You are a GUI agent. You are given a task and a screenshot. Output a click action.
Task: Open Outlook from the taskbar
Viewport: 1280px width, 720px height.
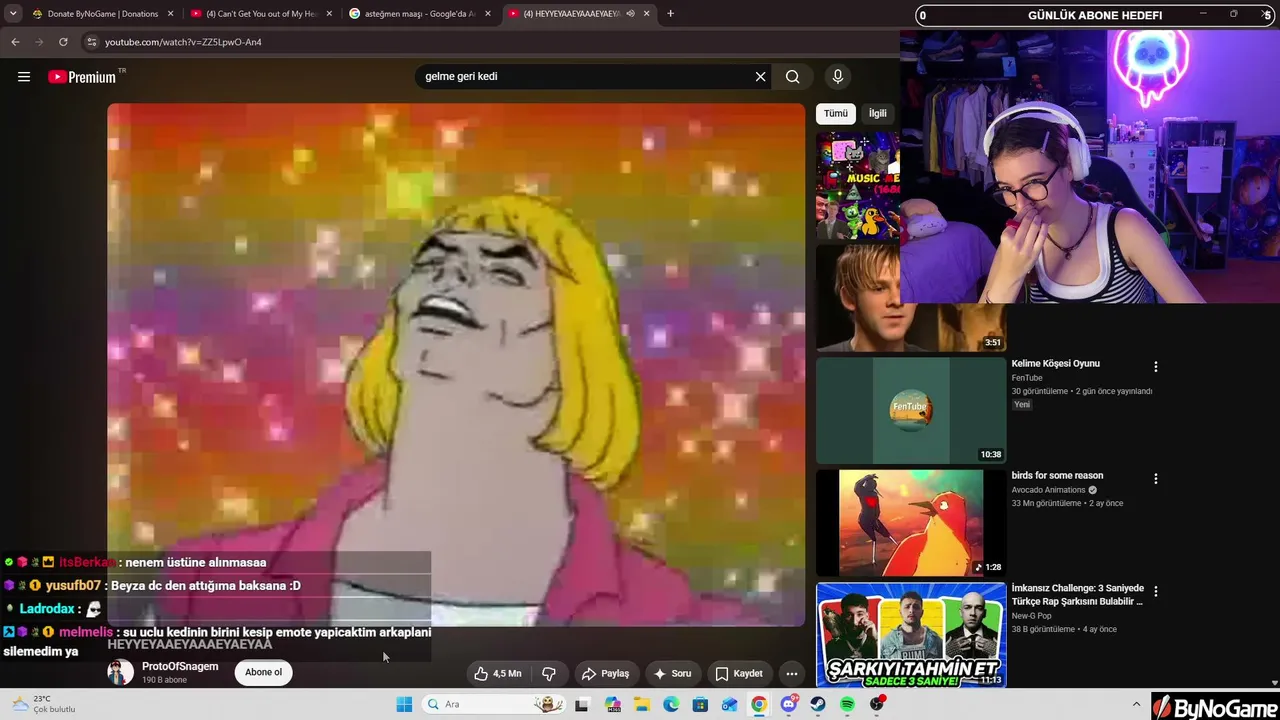click(730, 704)
